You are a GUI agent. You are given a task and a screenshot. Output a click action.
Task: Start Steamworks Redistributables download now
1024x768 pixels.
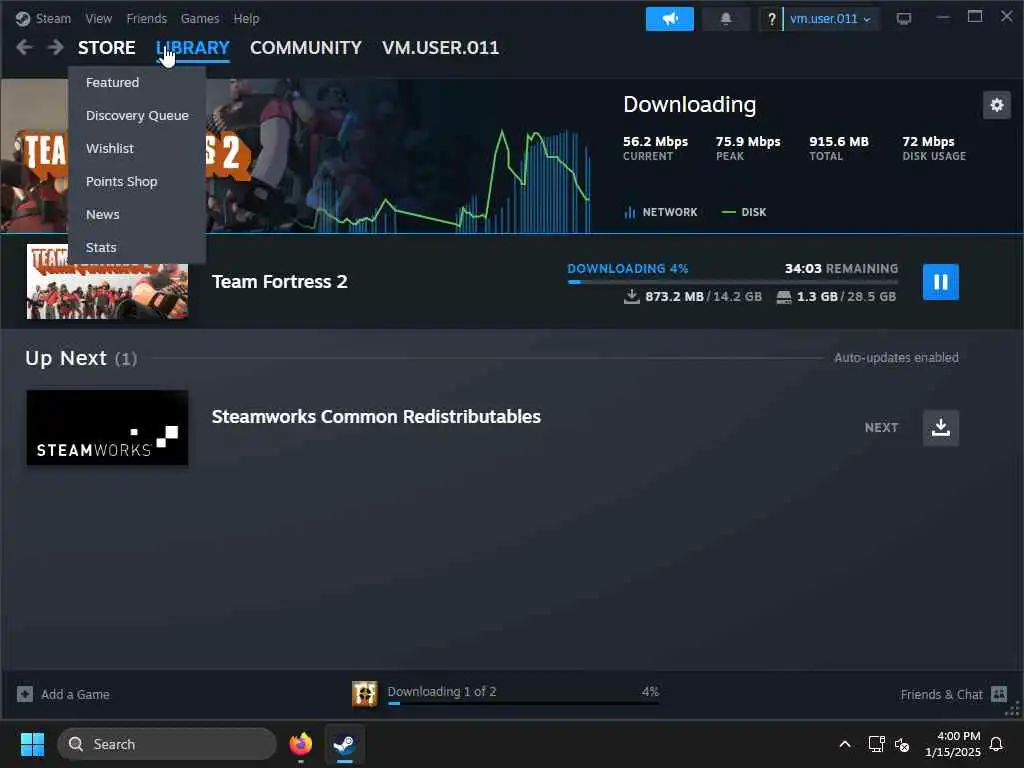coord(940,428)
